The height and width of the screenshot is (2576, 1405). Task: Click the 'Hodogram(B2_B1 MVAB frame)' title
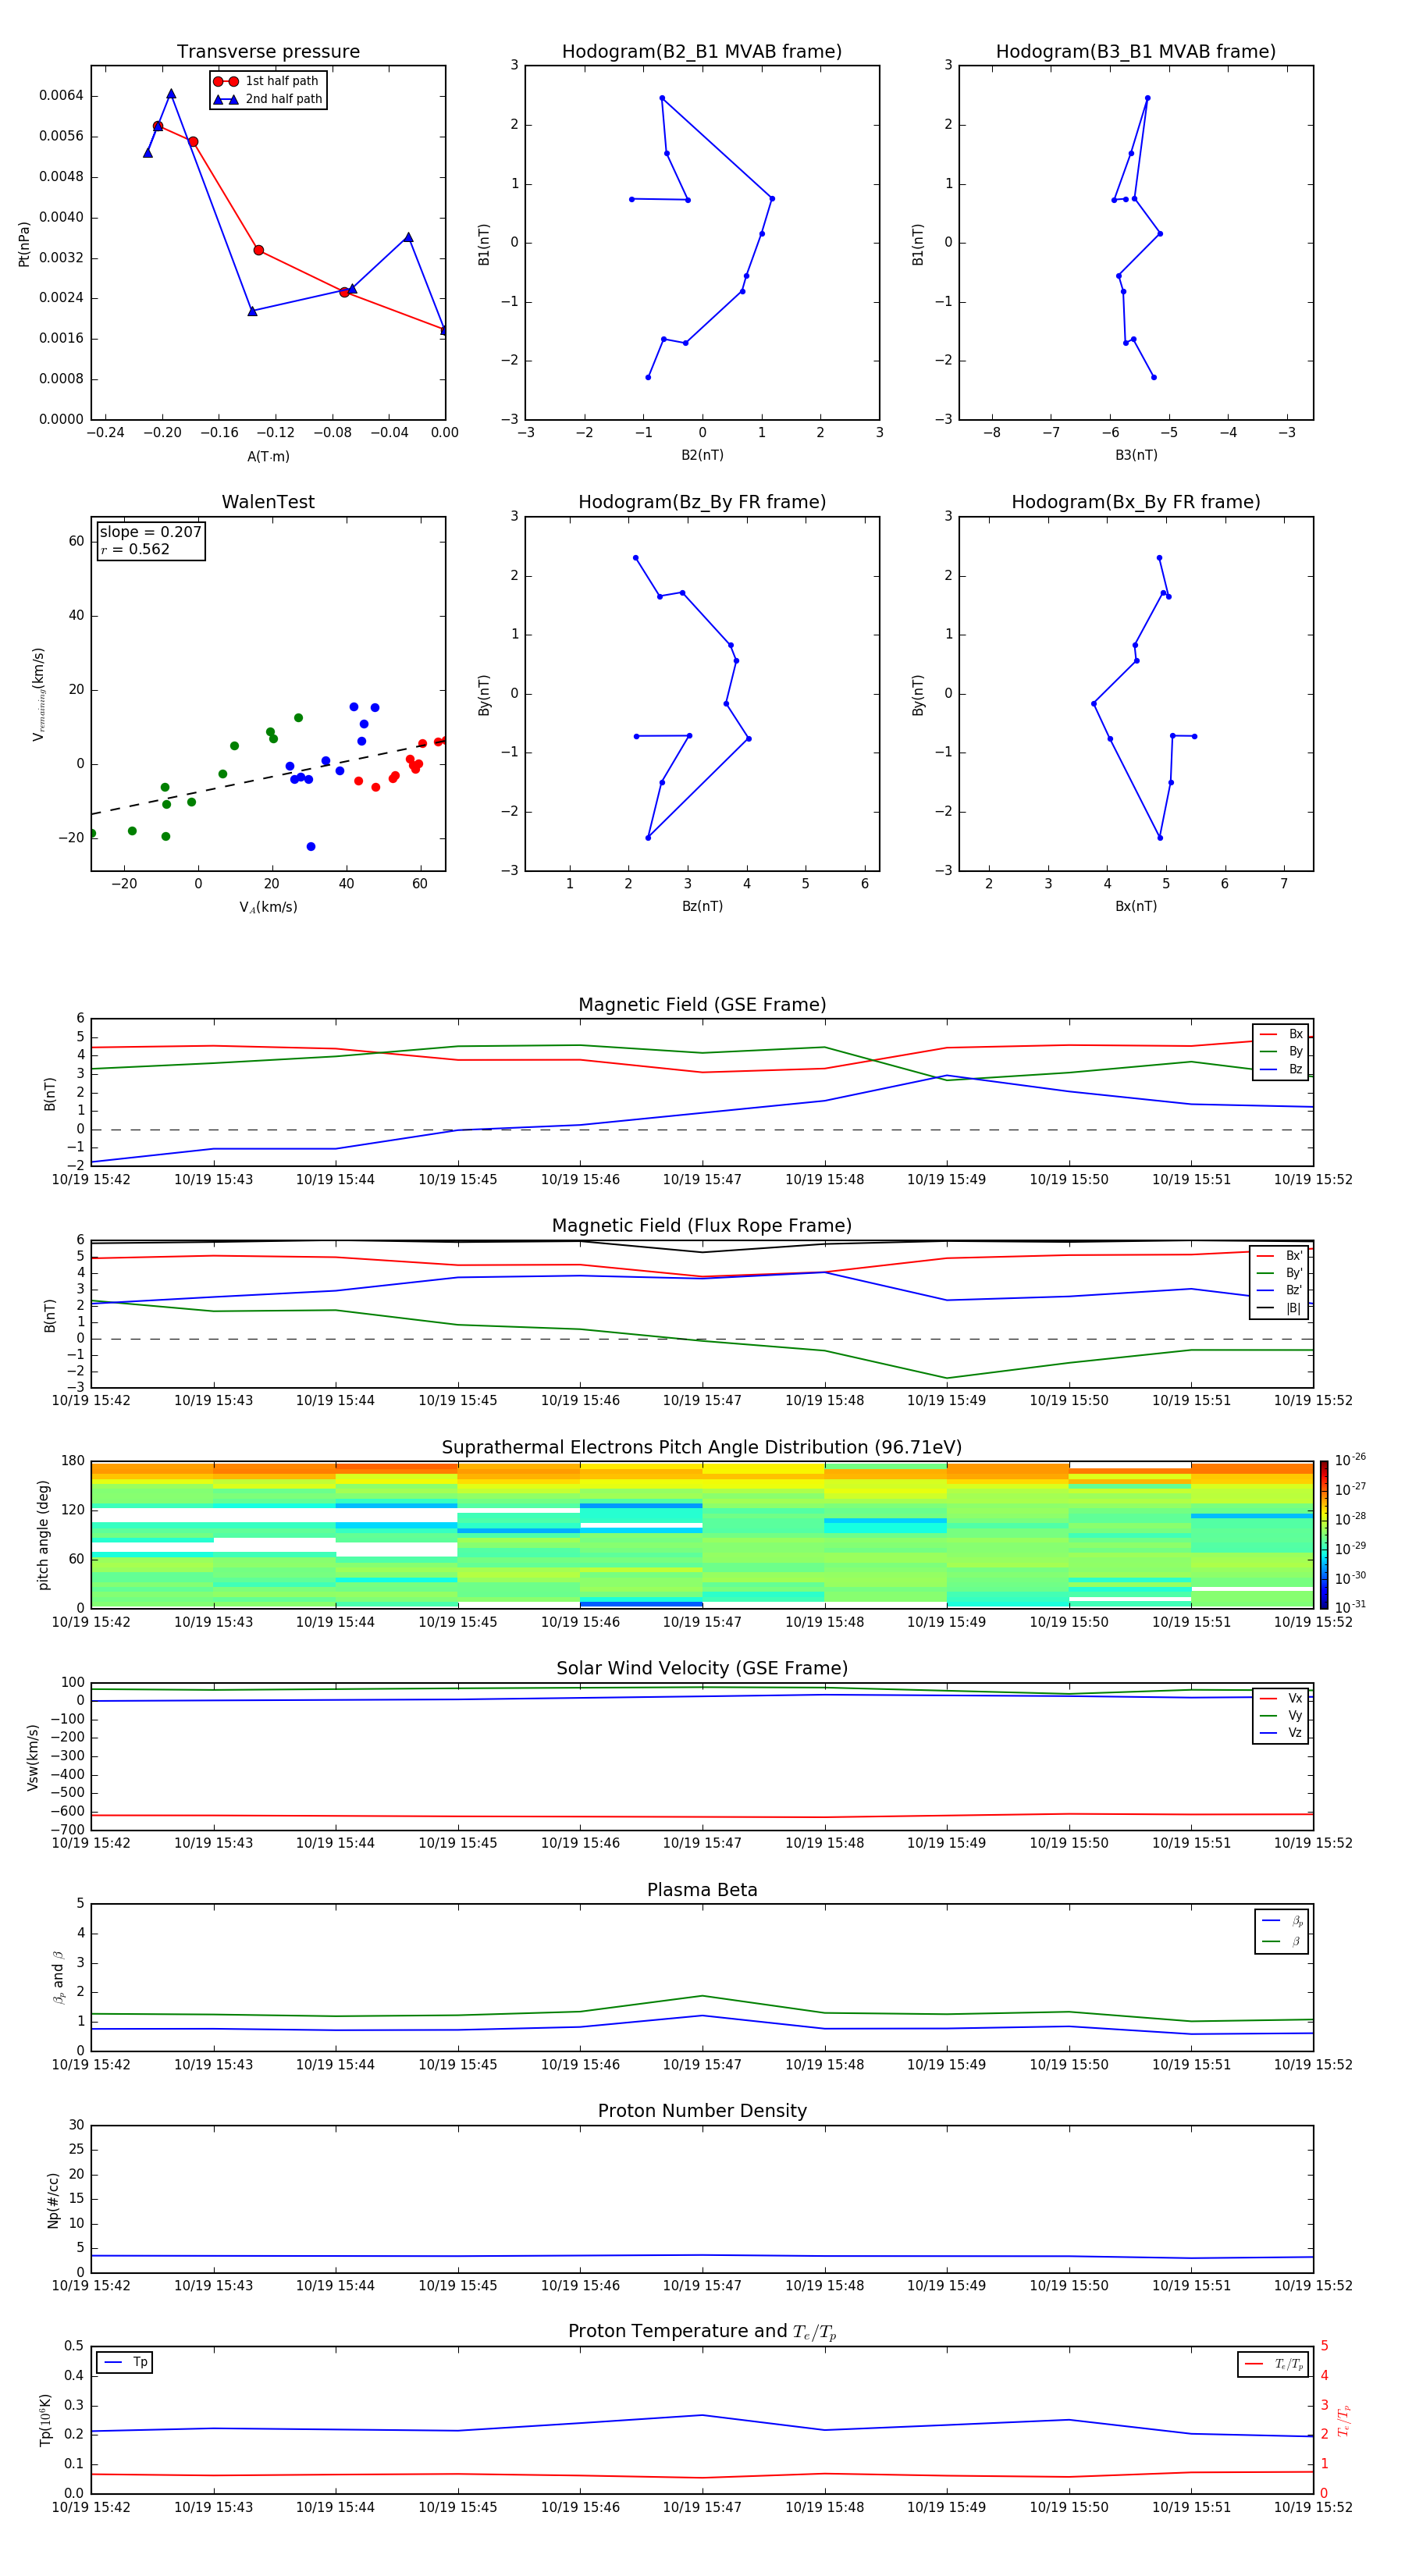[702, 52]
